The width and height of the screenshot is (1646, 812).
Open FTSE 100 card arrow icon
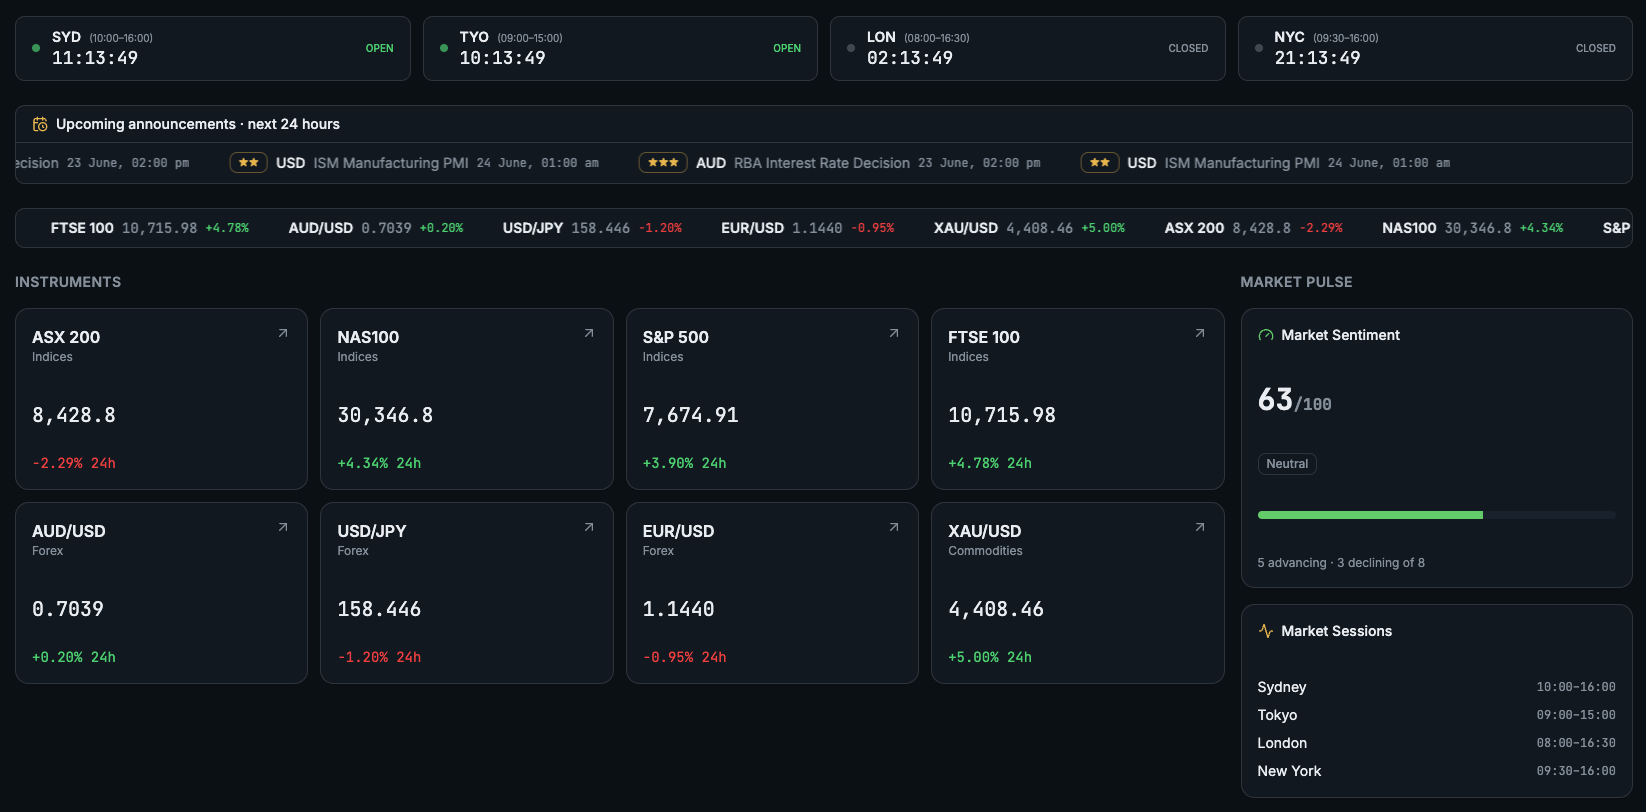[1200, 333]
